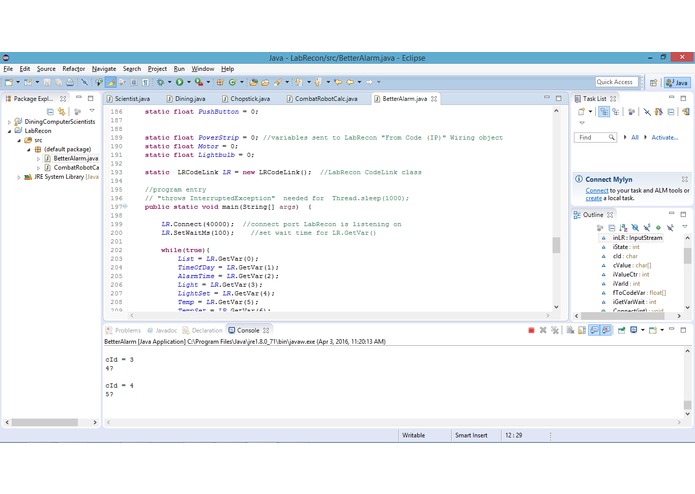This screenshot has width=695, height=494.
Task: Click the Open Perspective icon
Action: pos(653,82)
